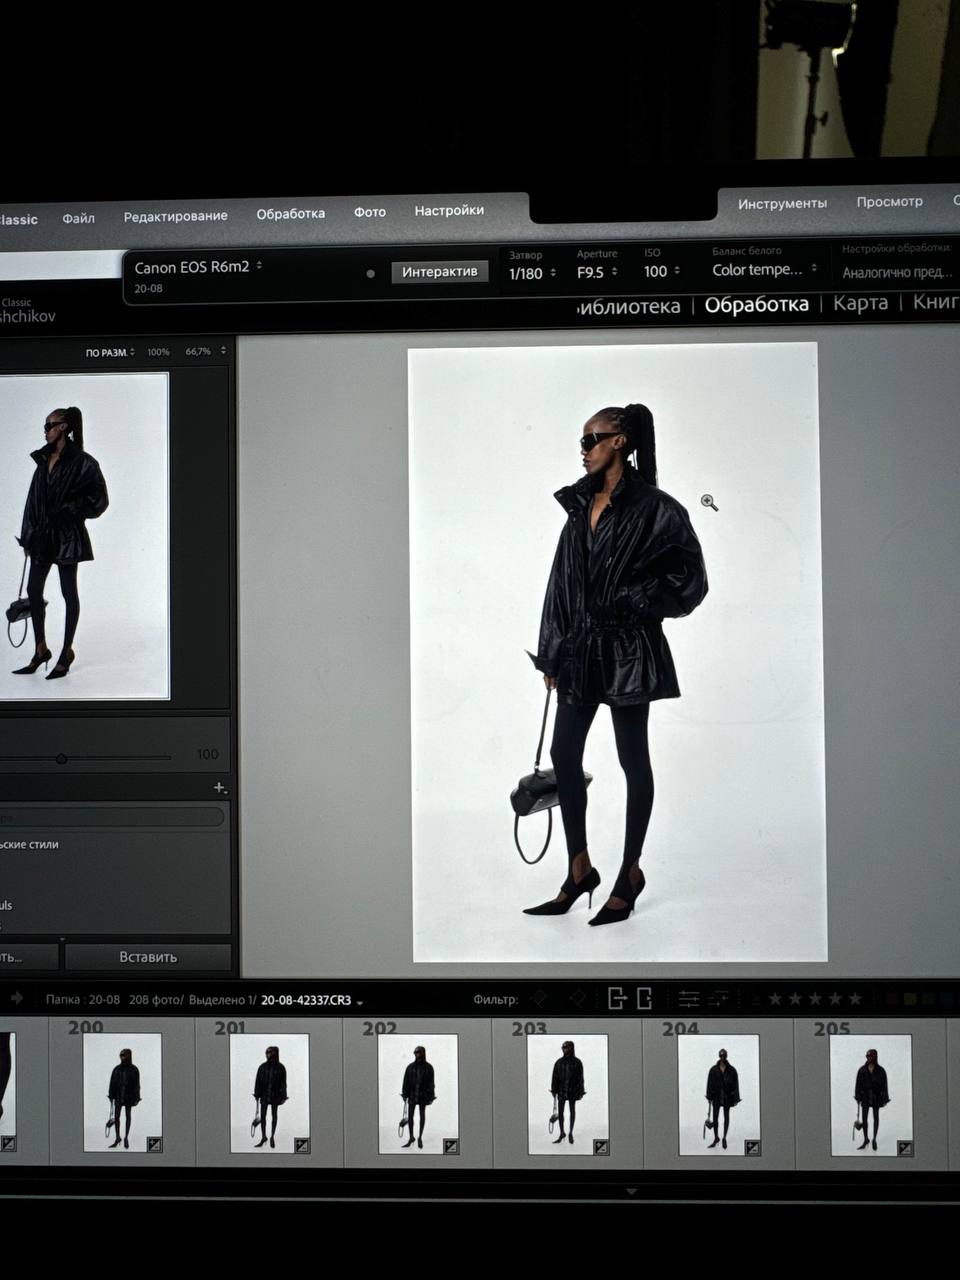Select filmstrip thumbnail 201

[270, 1093]
